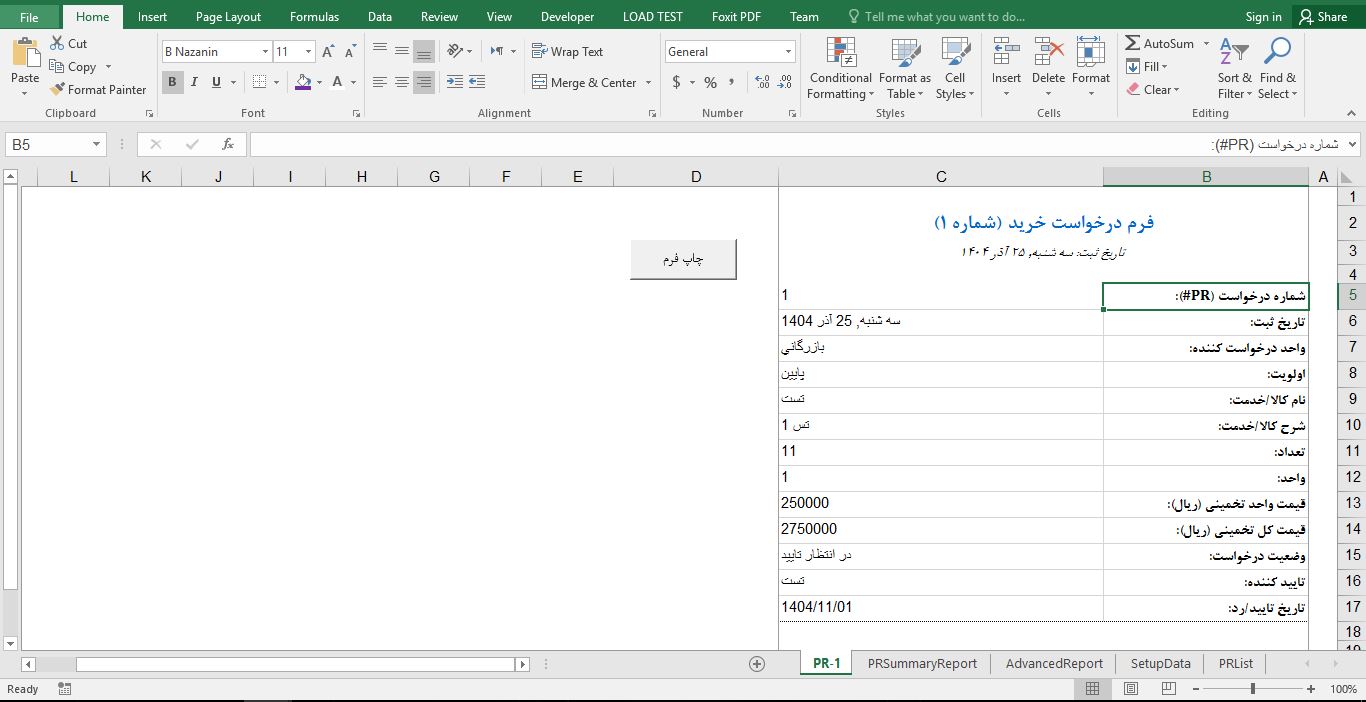Screen dimensions: 1366x702
Task: Open the Number Format dropdown showing General
Action: [729, 51]
